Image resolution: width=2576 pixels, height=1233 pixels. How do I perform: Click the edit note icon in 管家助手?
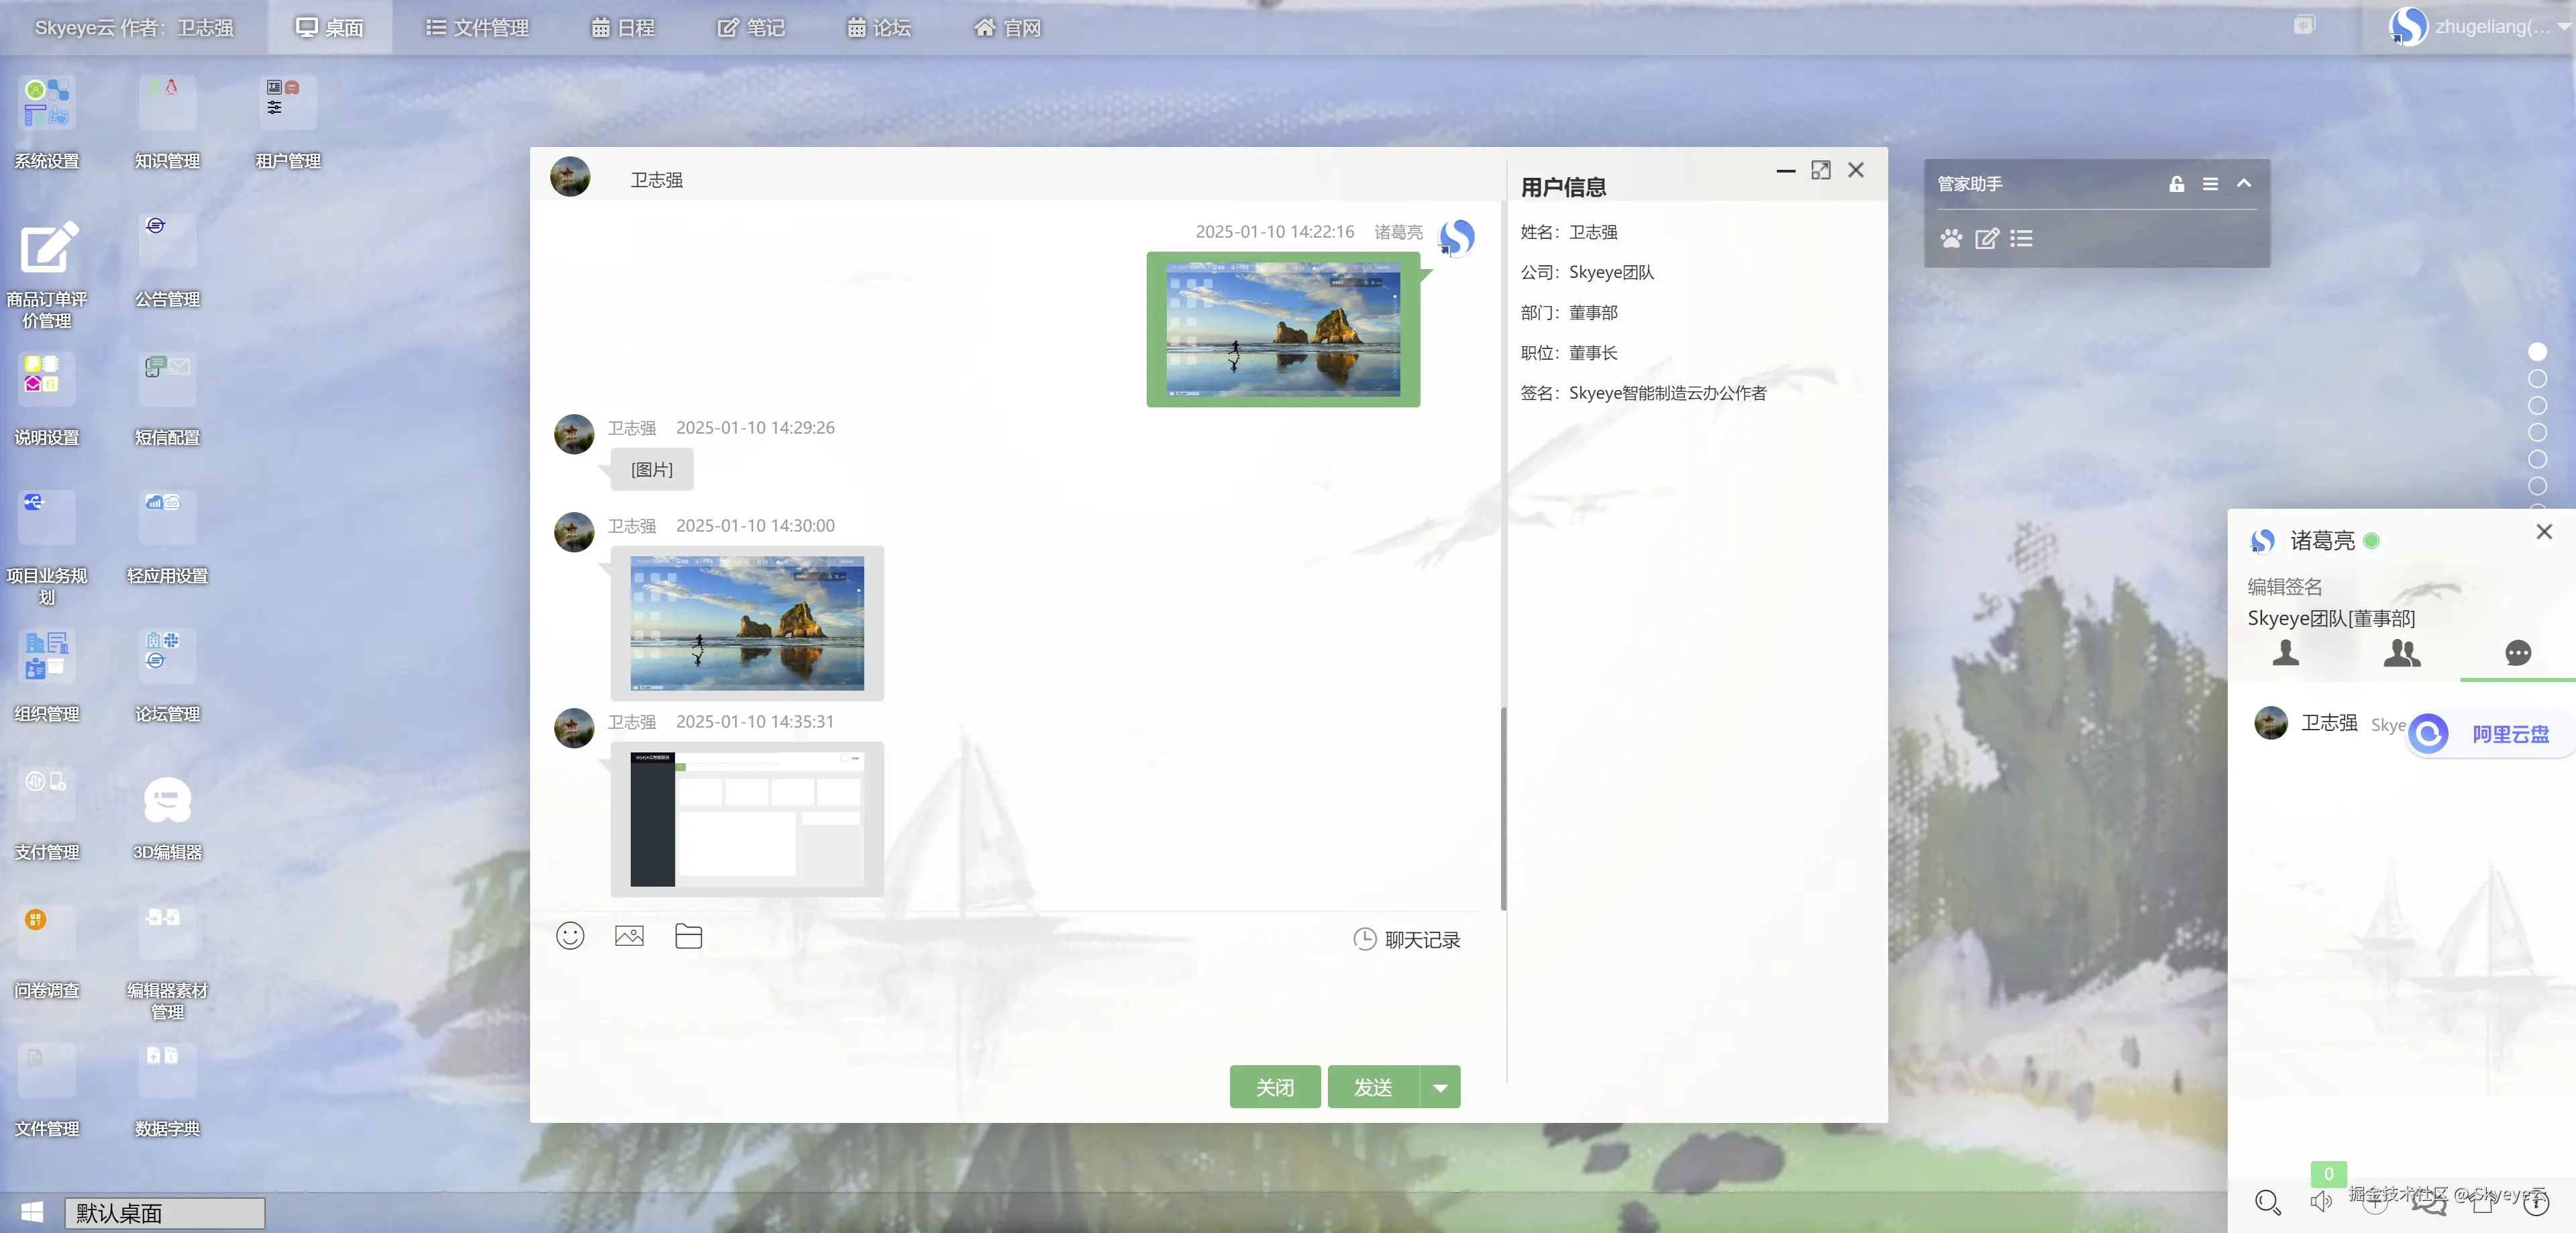1986,238
